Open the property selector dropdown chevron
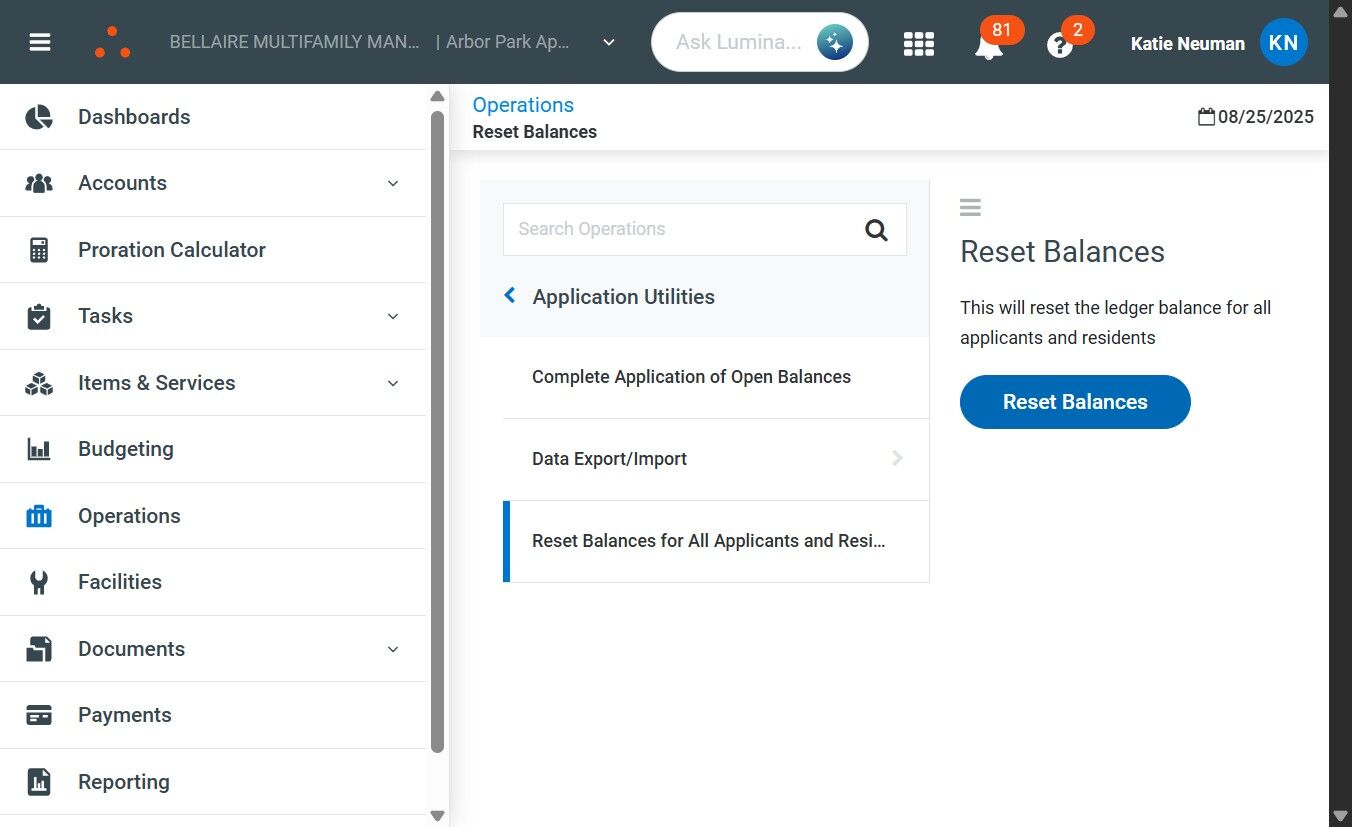This screenshot has width=1352, height=827. pyautogui.click(x=608, y=43)
